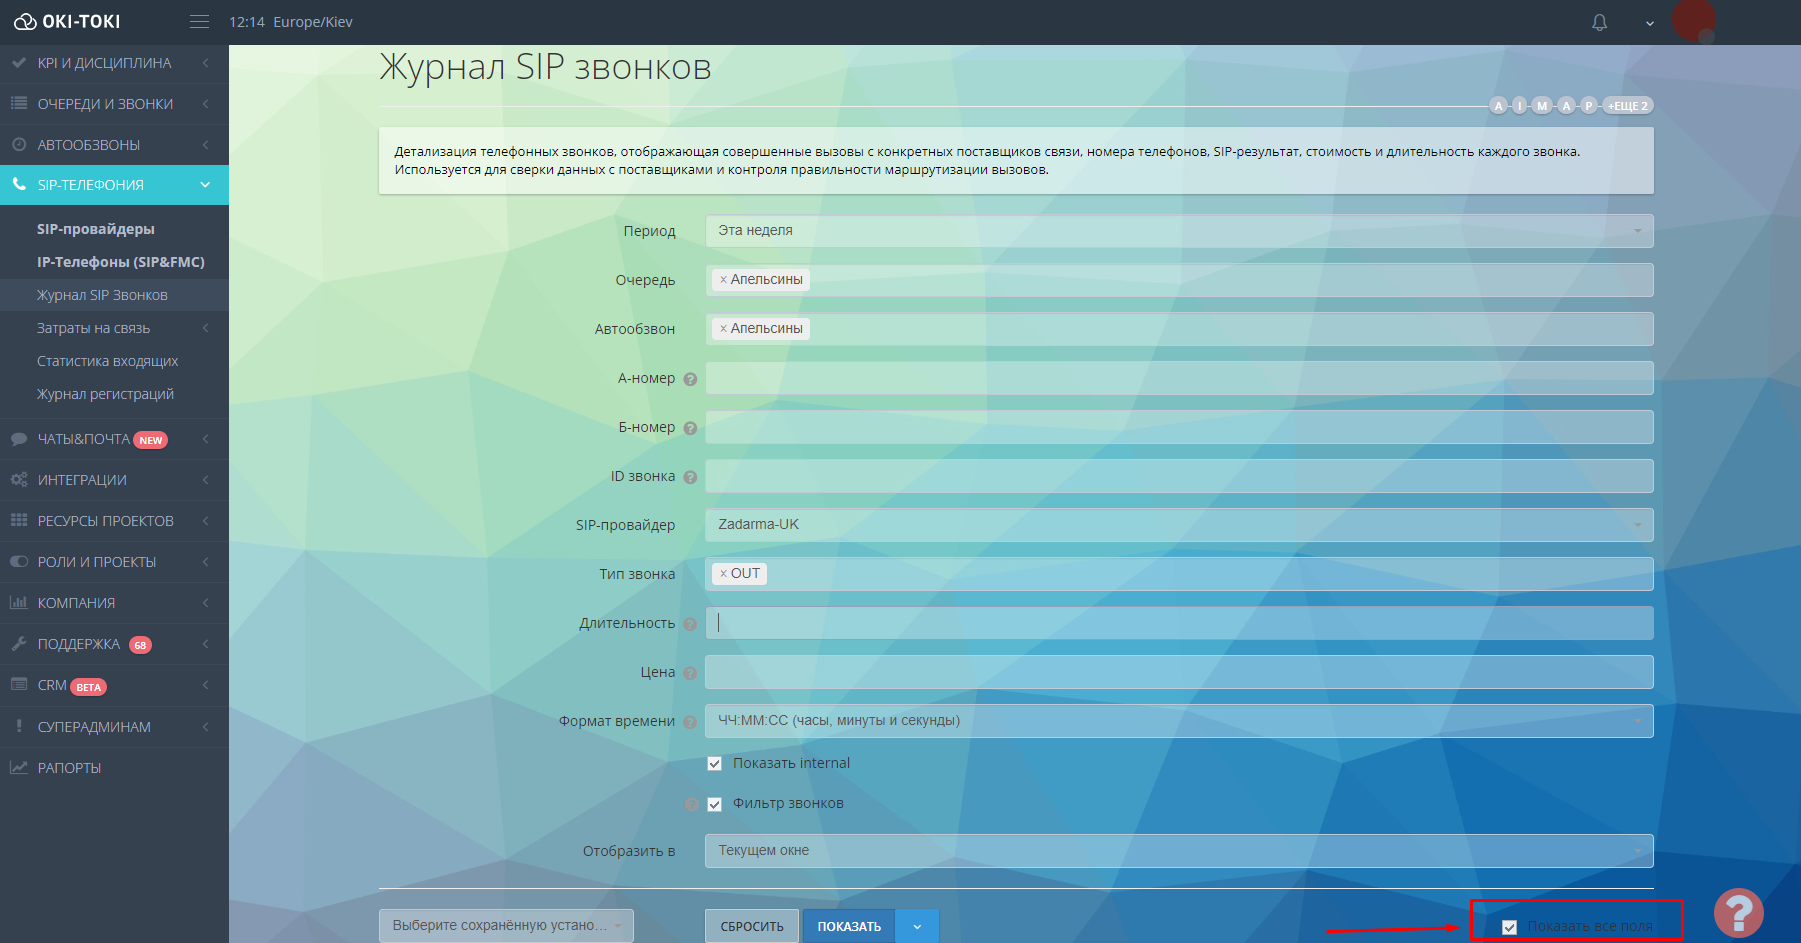
Task: Click the ПОКАЗАТЬ button
Action: point(849,926)
